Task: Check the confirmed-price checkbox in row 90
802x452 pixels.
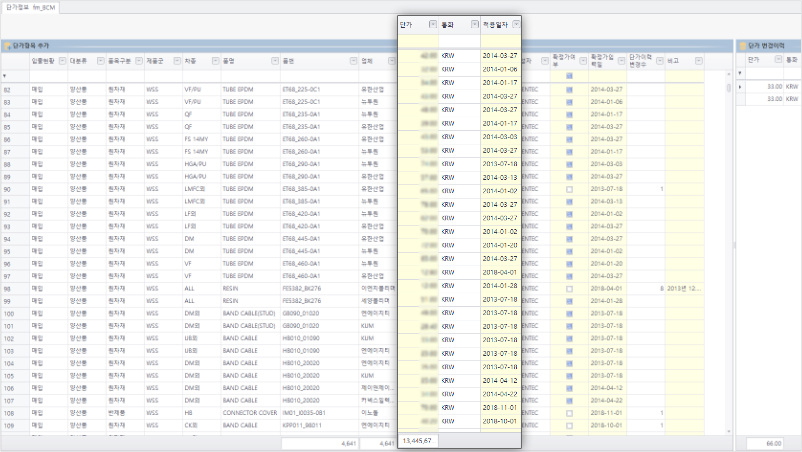Action: click(x=569, y=189)
